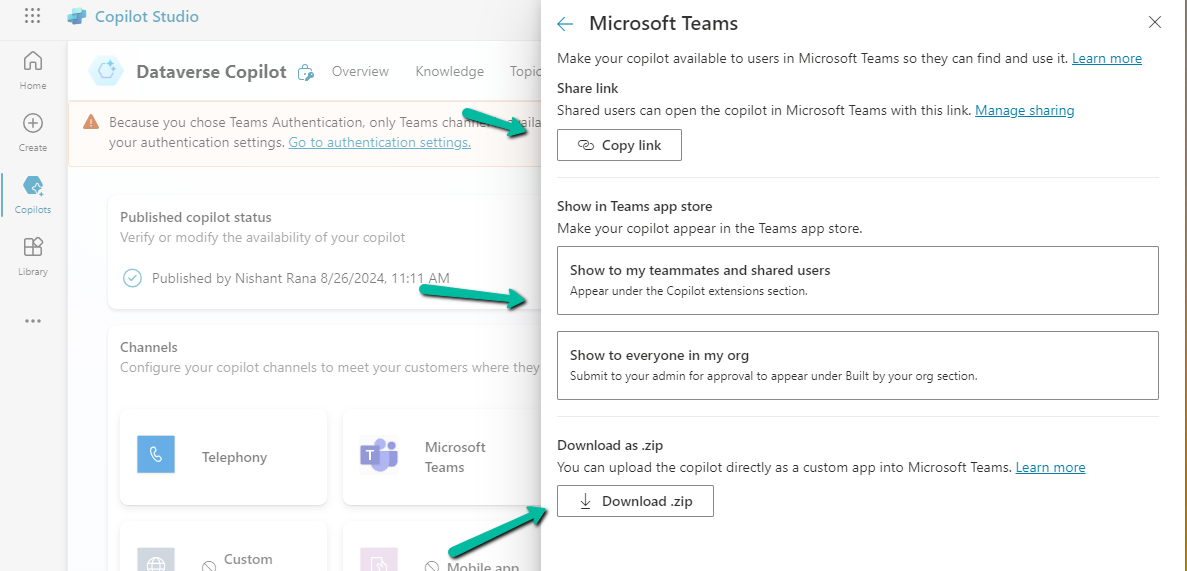Screen dimensions: 1187x571
Task: Switch to the Knowledge tab
Action: pos(449,72)
